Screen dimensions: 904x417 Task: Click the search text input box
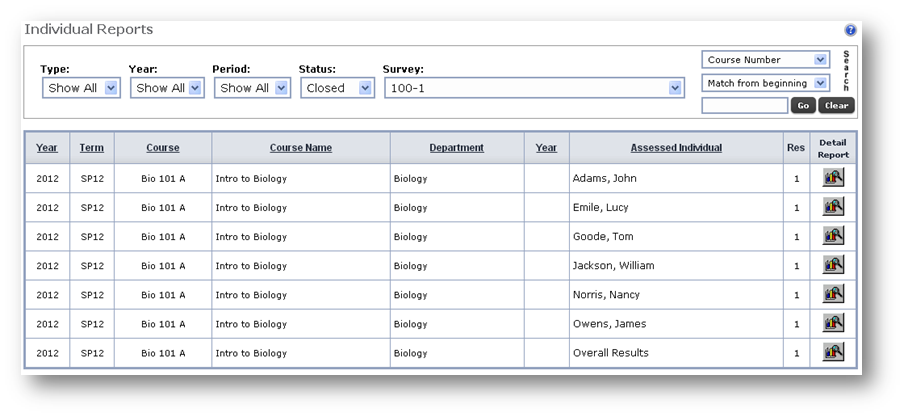click(x=744, y=106)
